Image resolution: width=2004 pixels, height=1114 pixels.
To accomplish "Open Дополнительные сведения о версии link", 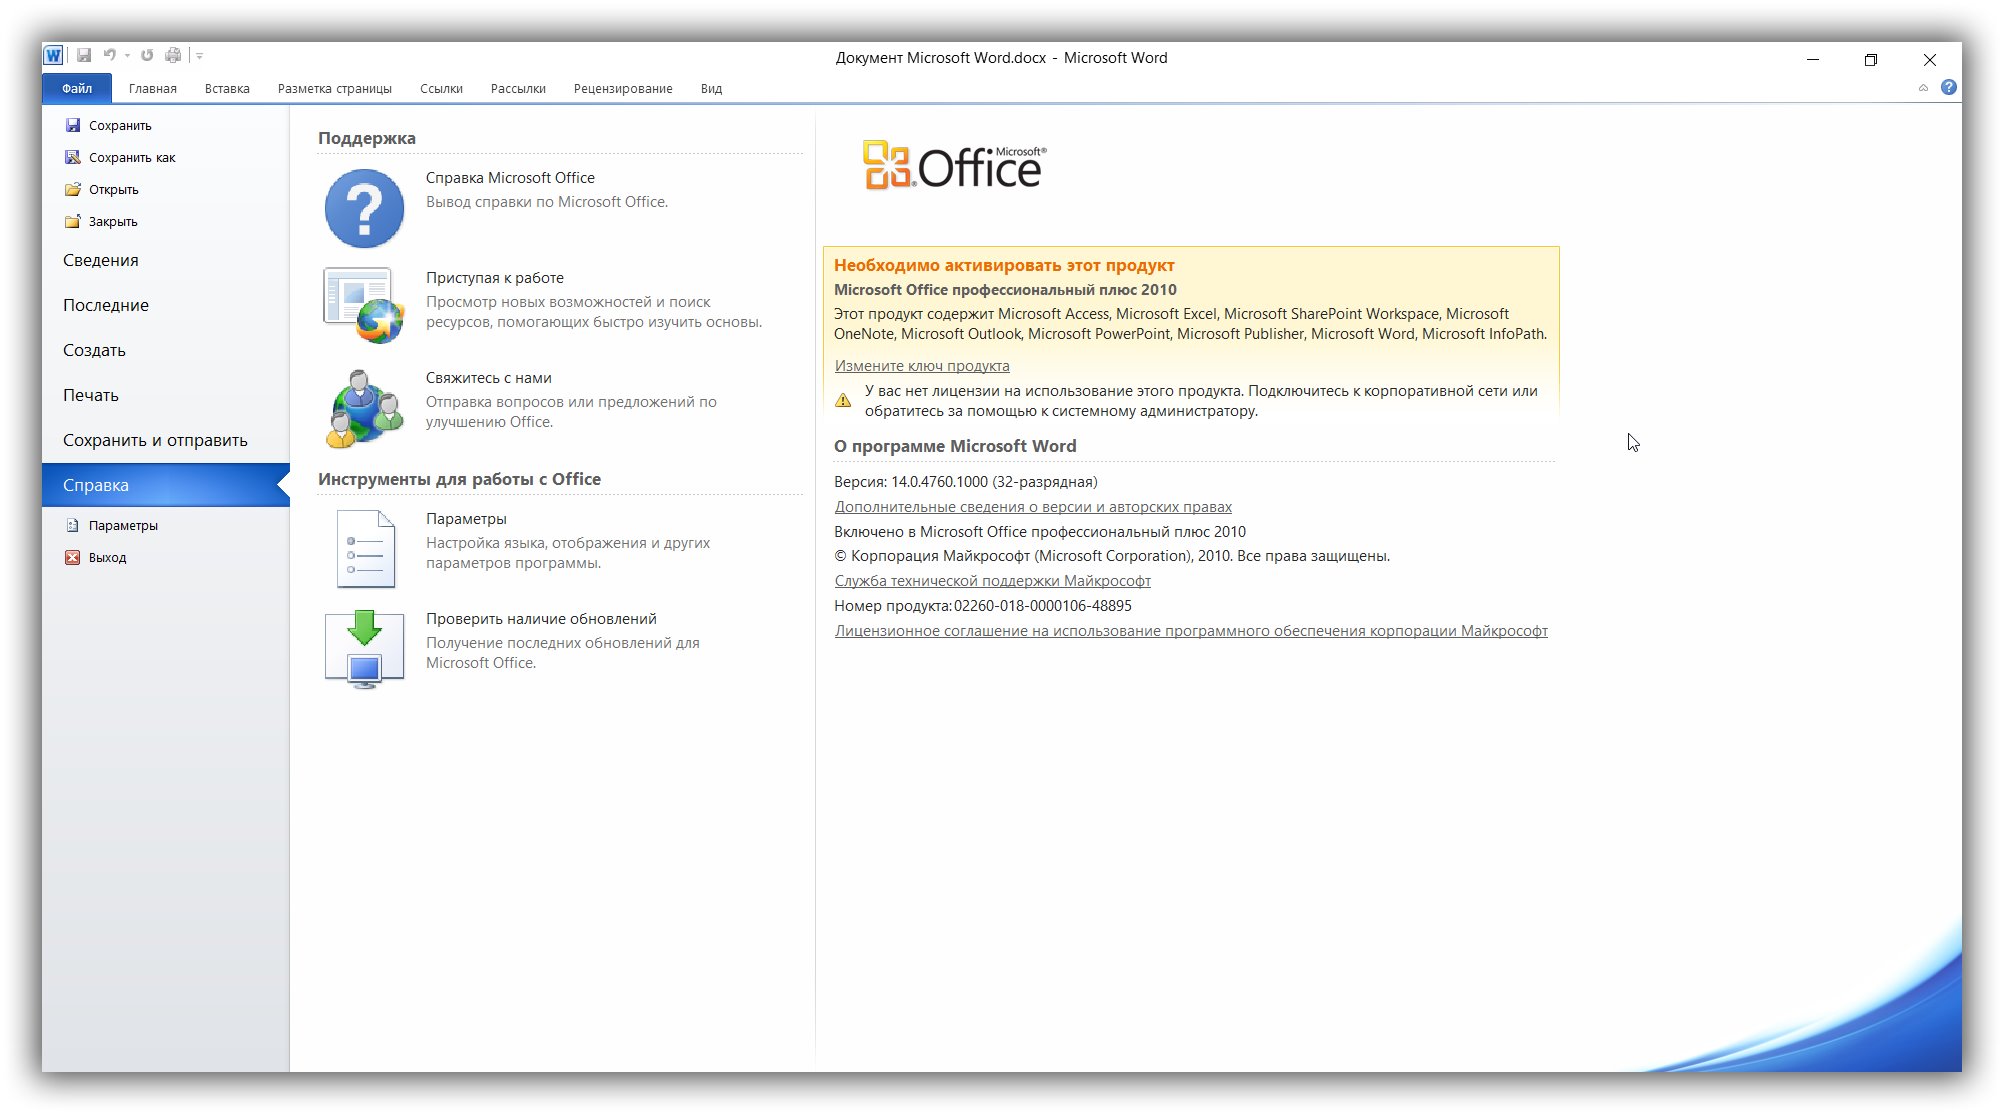I will [x=1033, y=507].
